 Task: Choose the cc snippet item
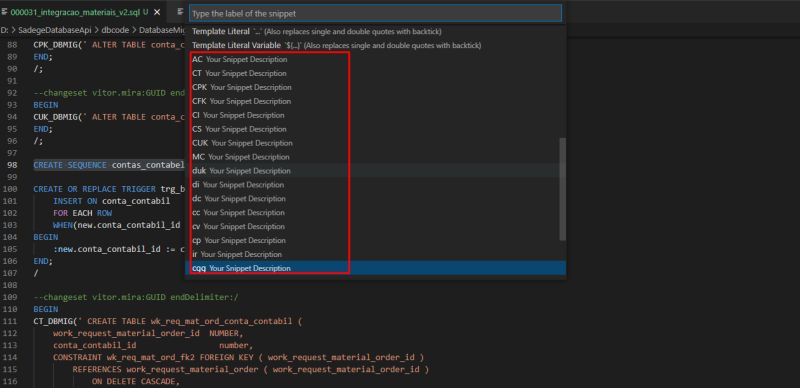pyautogui.click(x=376, y=212)
